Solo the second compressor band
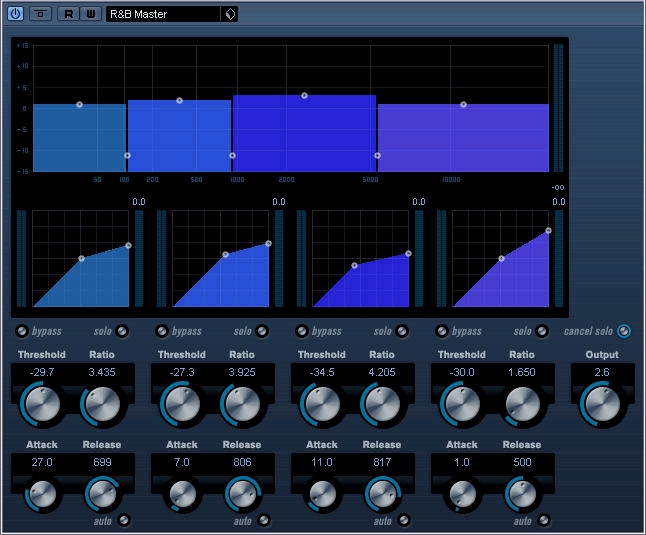Screen dimensions: 646x535 tap(262, 331)
